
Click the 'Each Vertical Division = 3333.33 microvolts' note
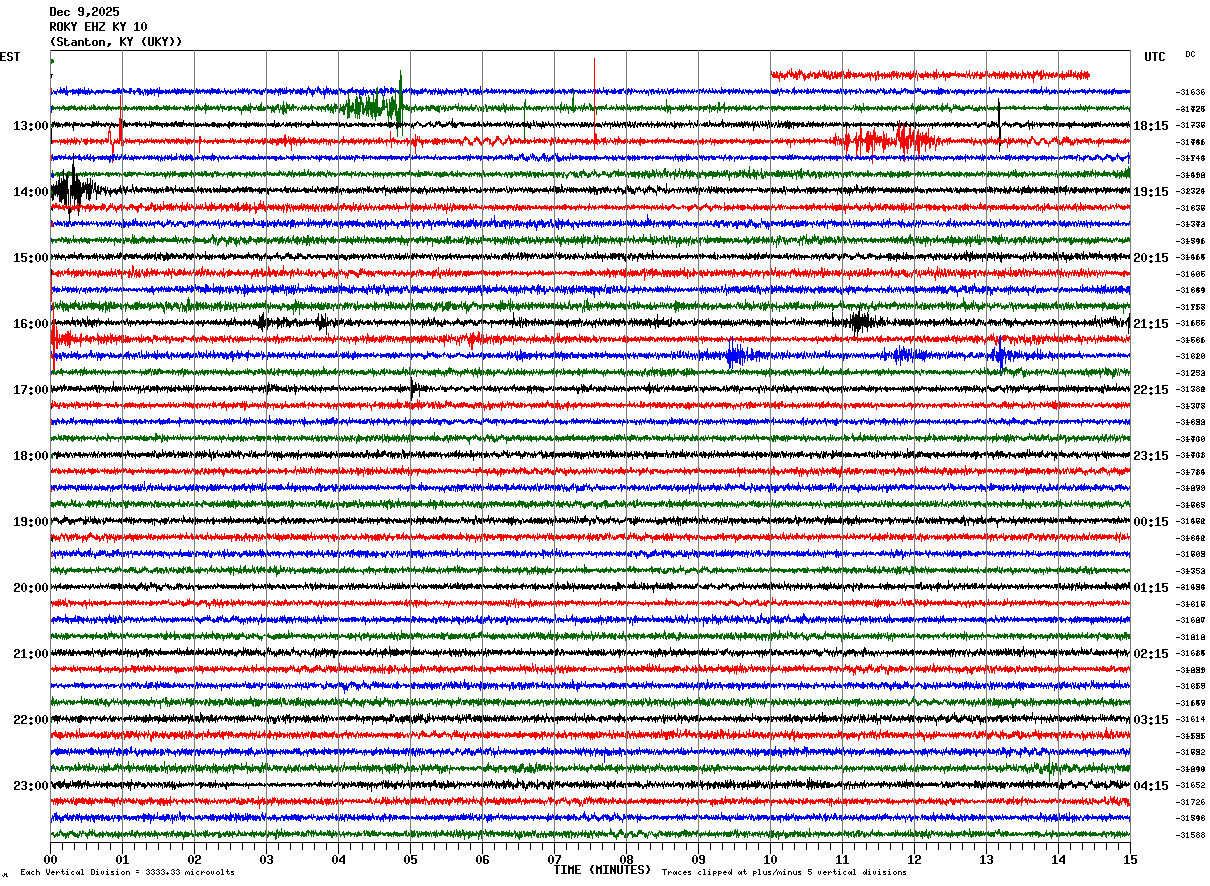pyautogui.click(x=127, y=872)
